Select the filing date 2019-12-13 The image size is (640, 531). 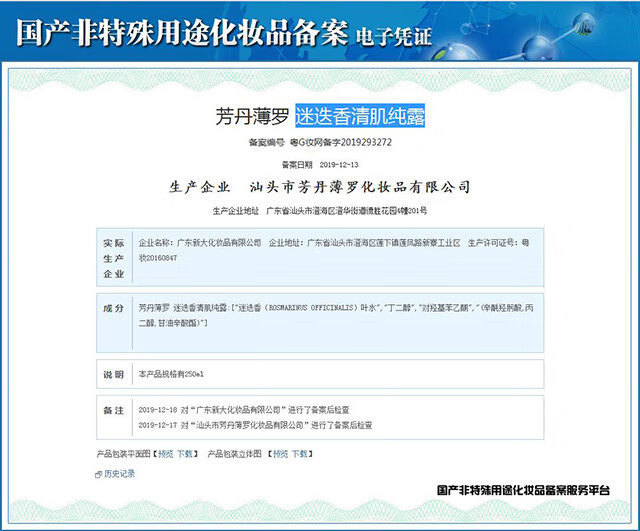pyautogui.click(x=339, y=165)
